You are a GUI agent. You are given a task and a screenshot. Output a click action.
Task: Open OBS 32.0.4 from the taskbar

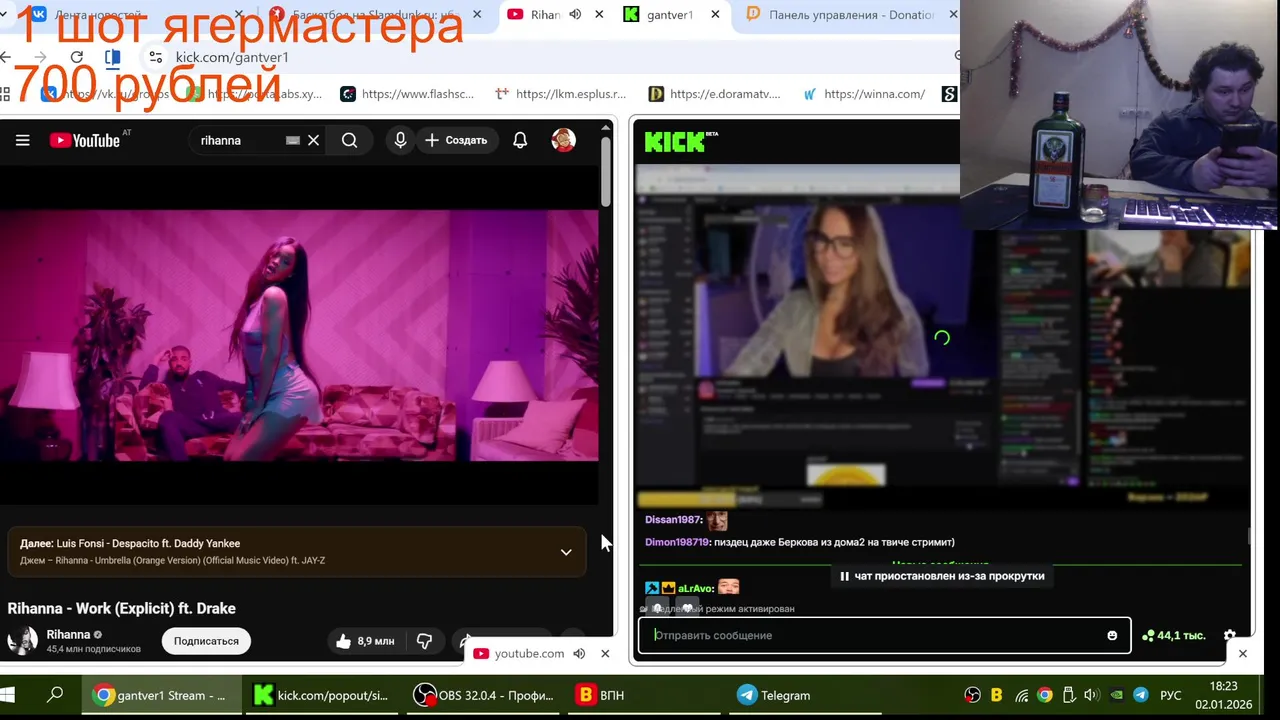click(484, 695)
